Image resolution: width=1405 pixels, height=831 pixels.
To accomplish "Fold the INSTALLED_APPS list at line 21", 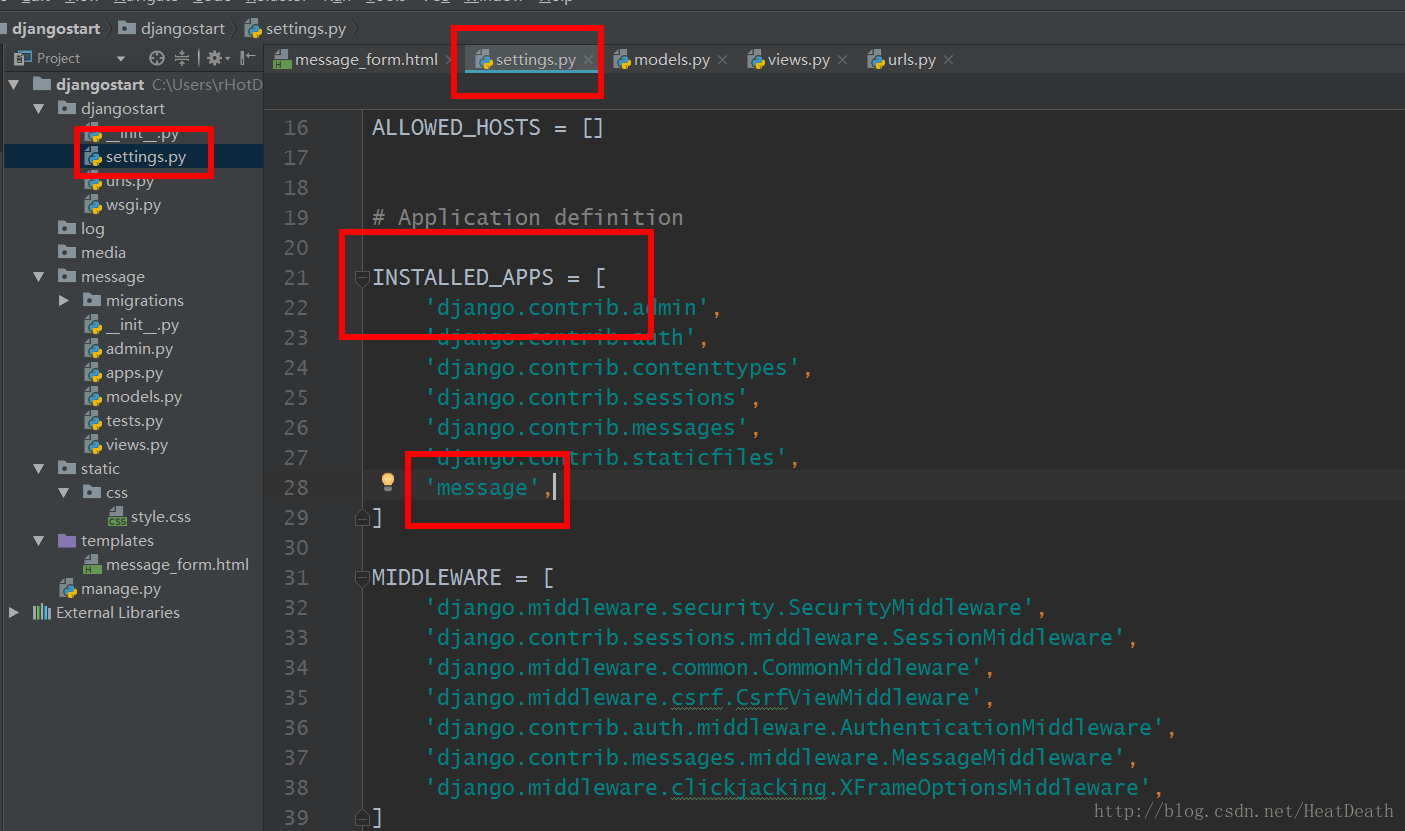I will 362,279.
